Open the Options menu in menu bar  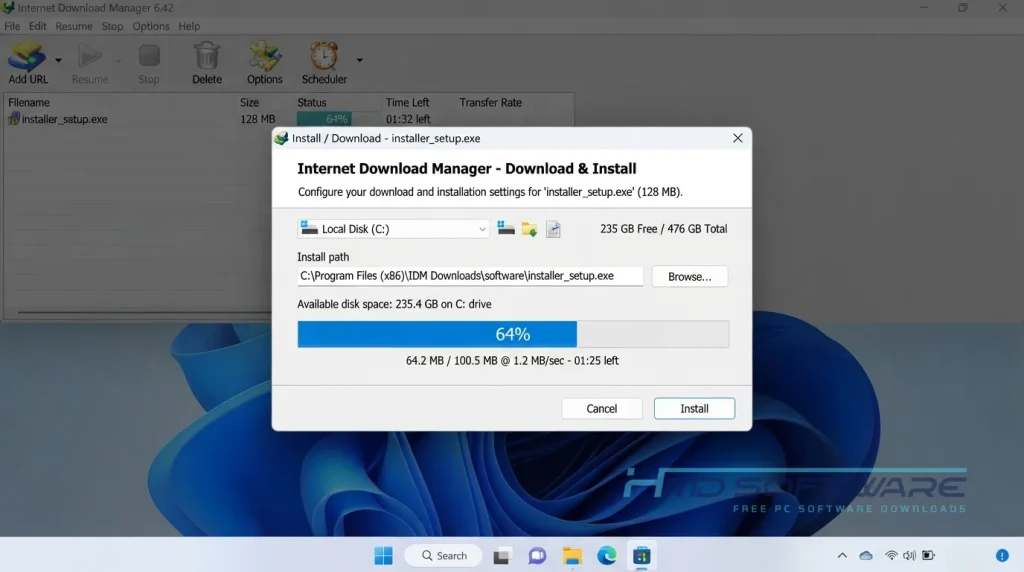[151, 26]
